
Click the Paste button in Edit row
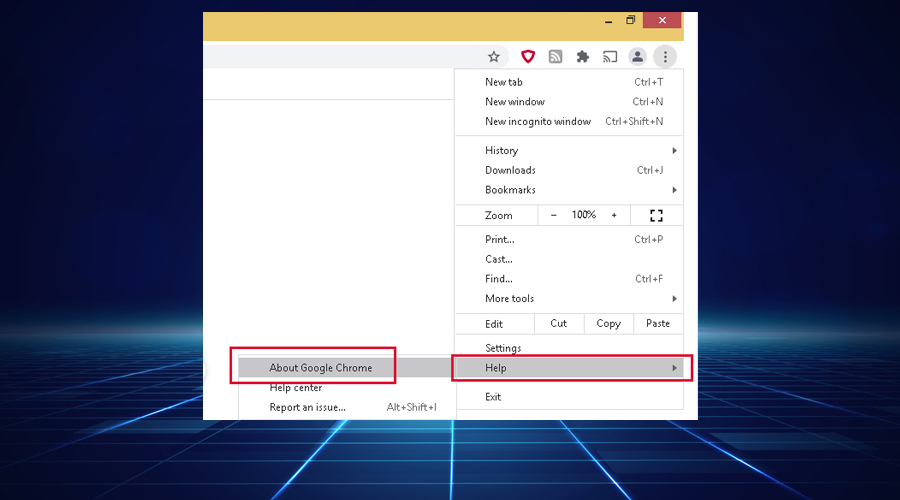click(x=658, y=323)
